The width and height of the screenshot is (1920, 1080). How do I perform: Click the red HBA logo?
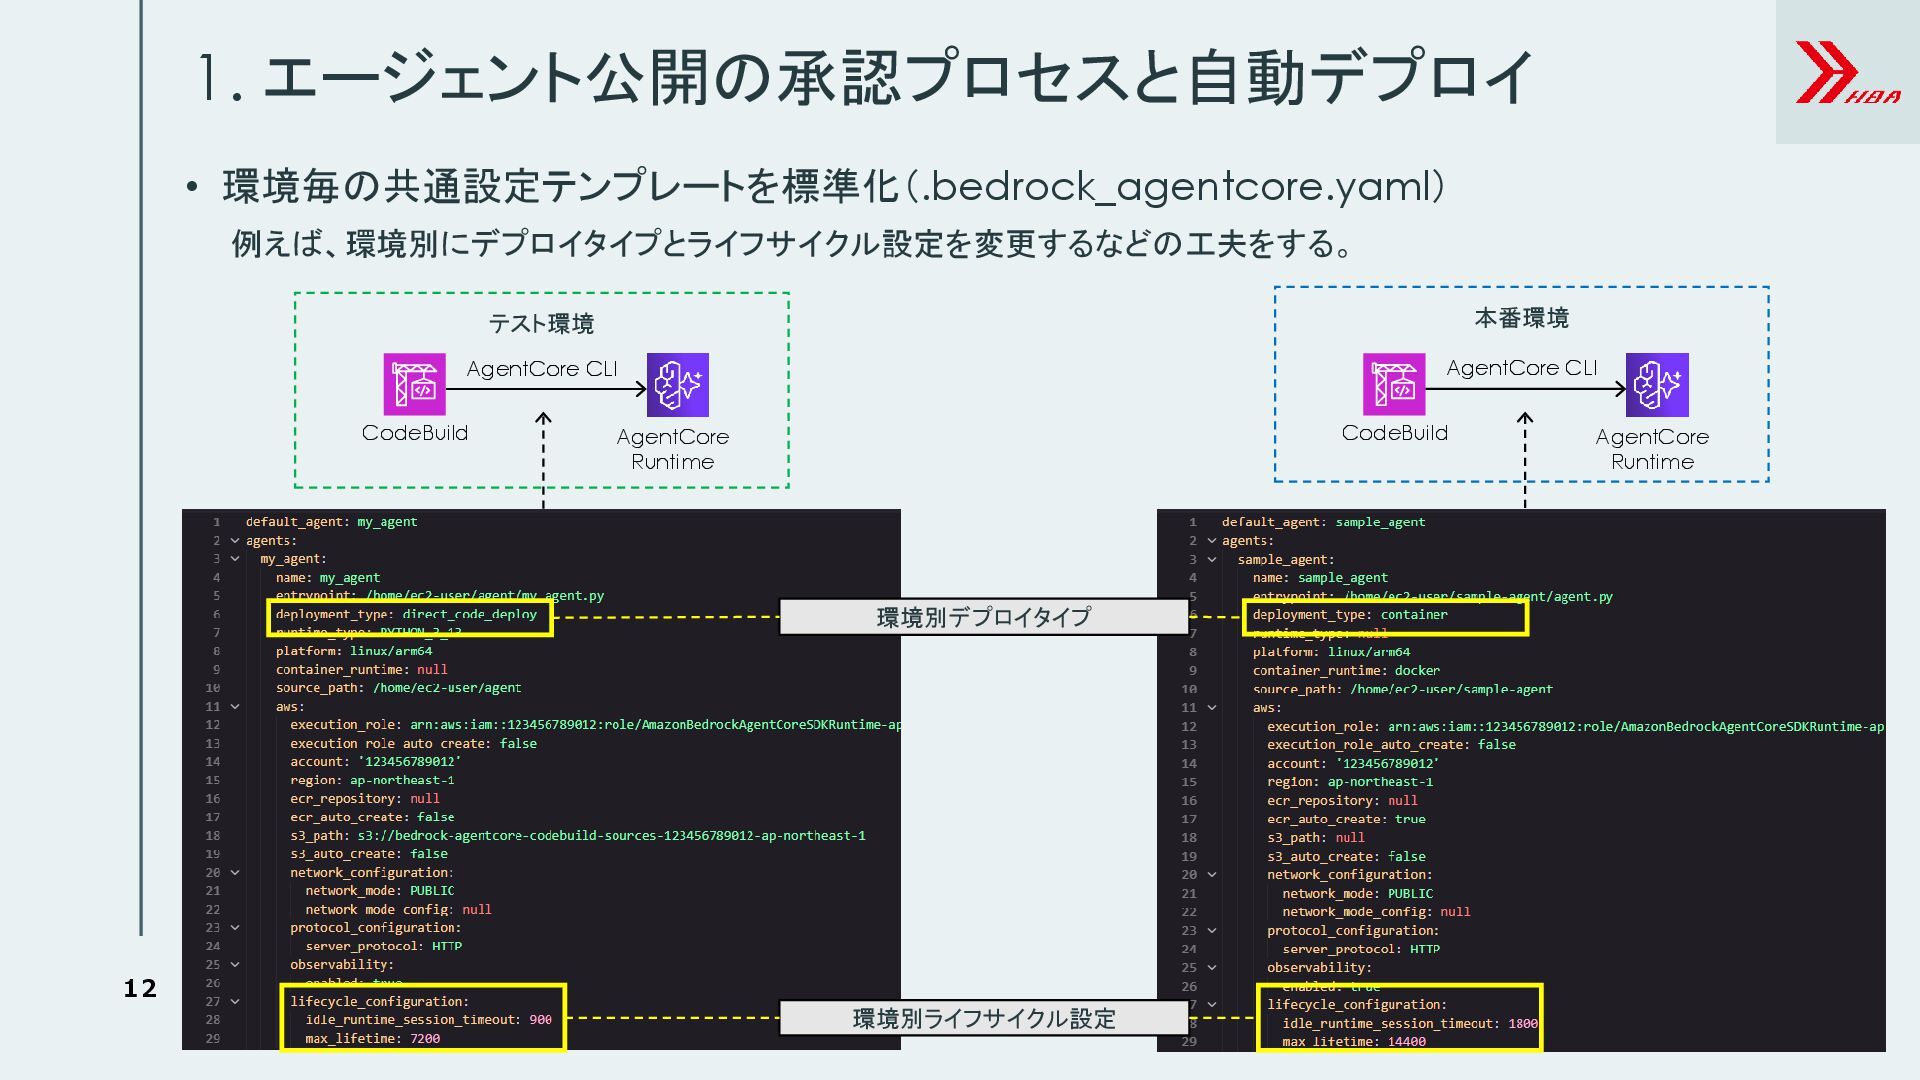point(1845,73)
